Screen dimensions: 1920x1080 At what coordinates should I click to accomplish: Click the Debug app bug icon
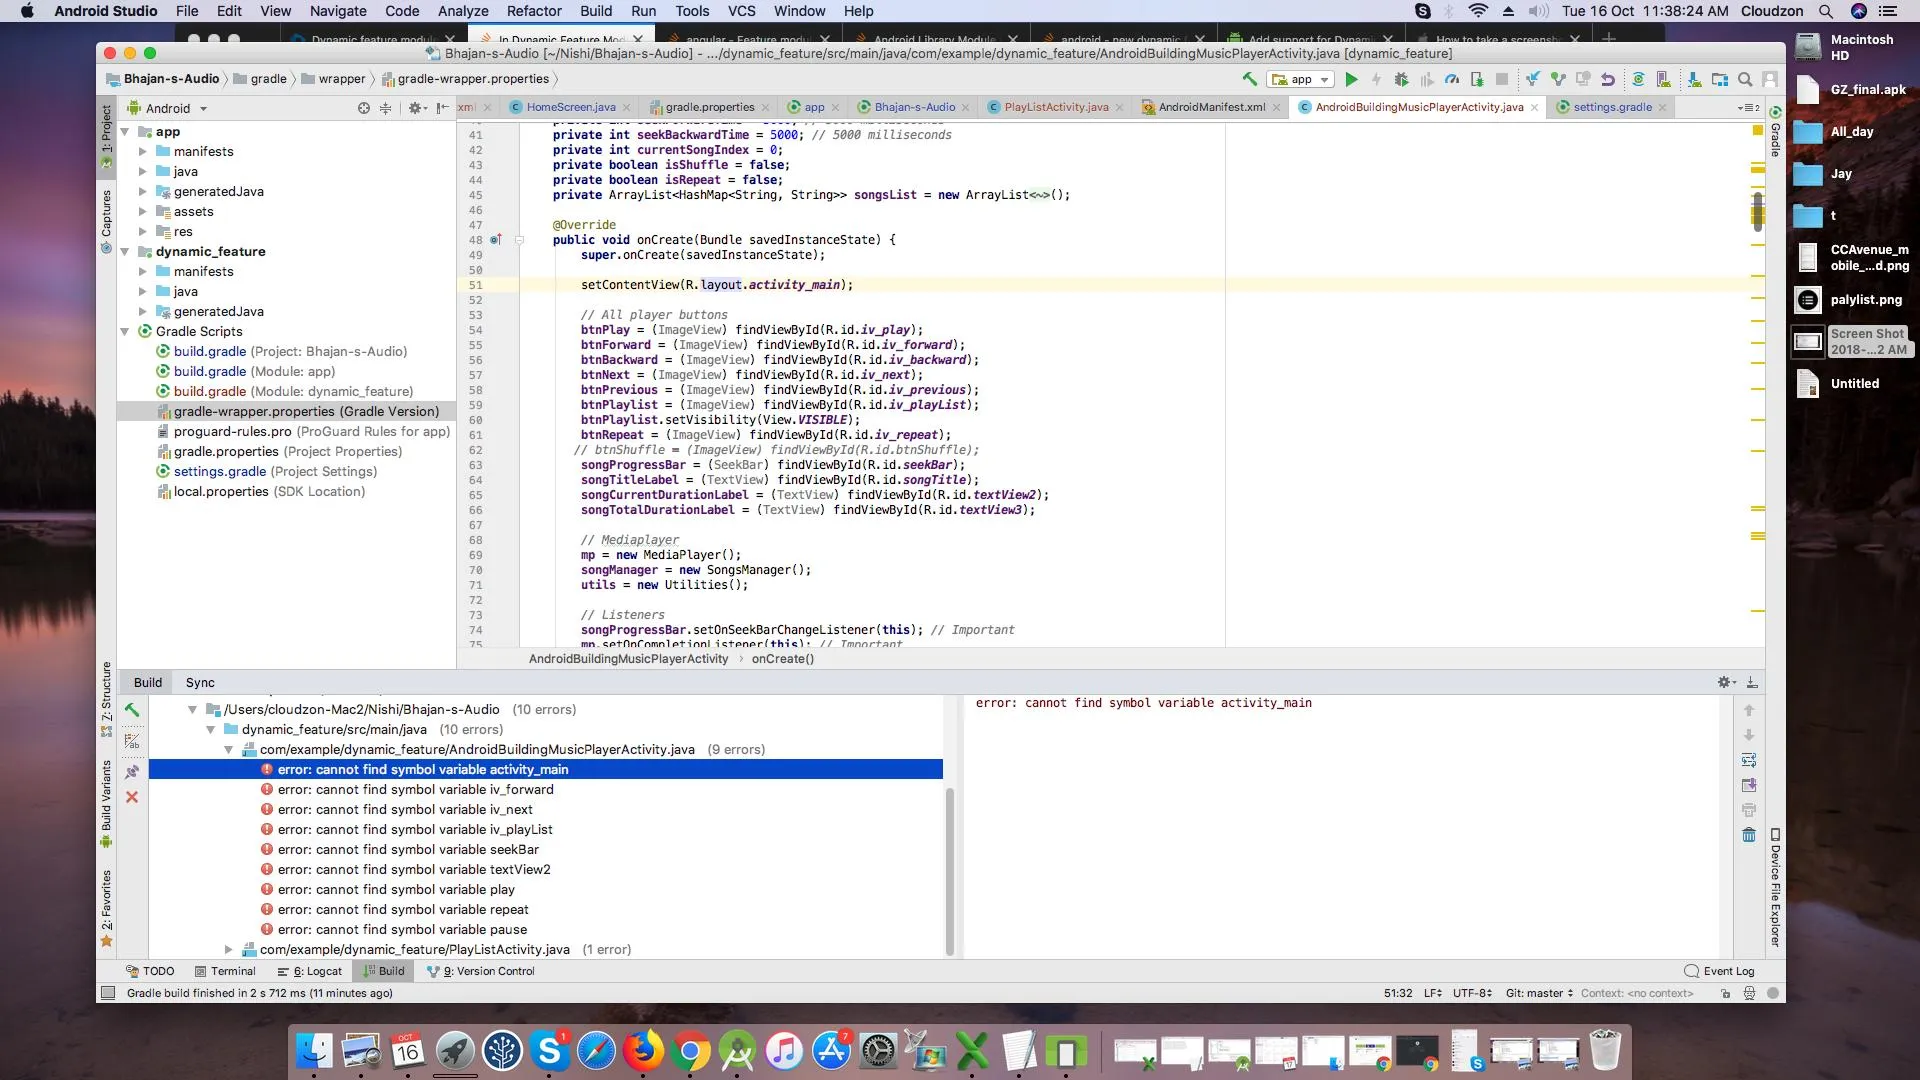(x=1401, y=79)
